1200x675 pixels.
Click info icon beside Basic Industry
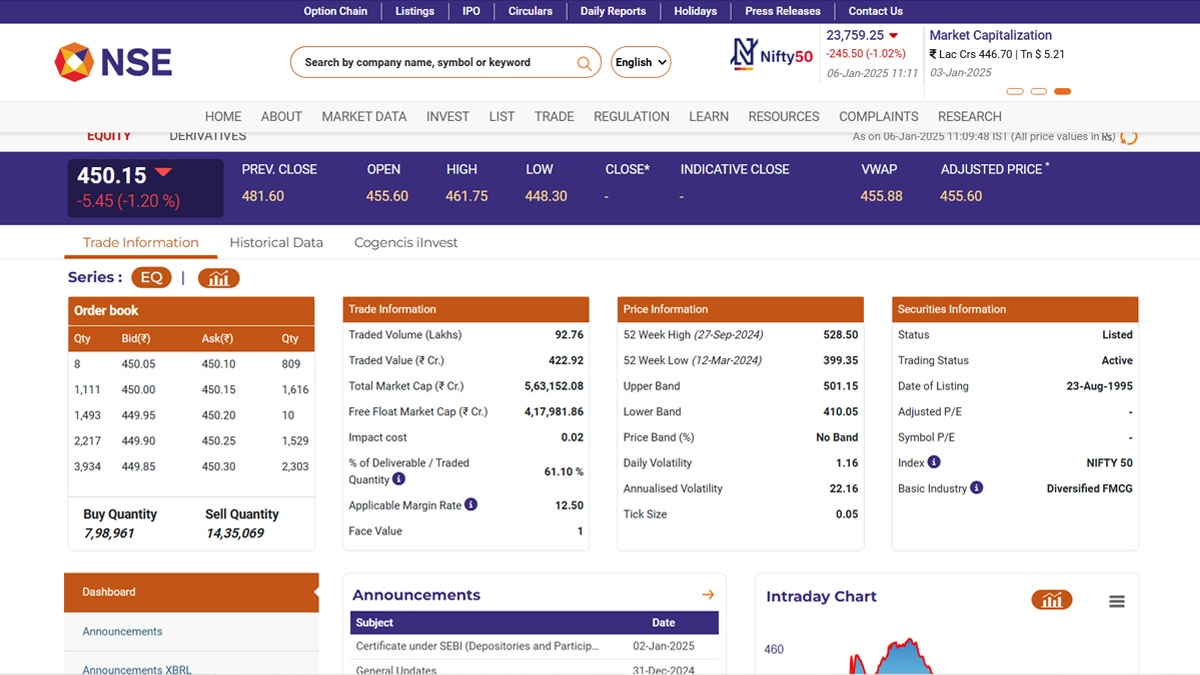click(977, 488)
